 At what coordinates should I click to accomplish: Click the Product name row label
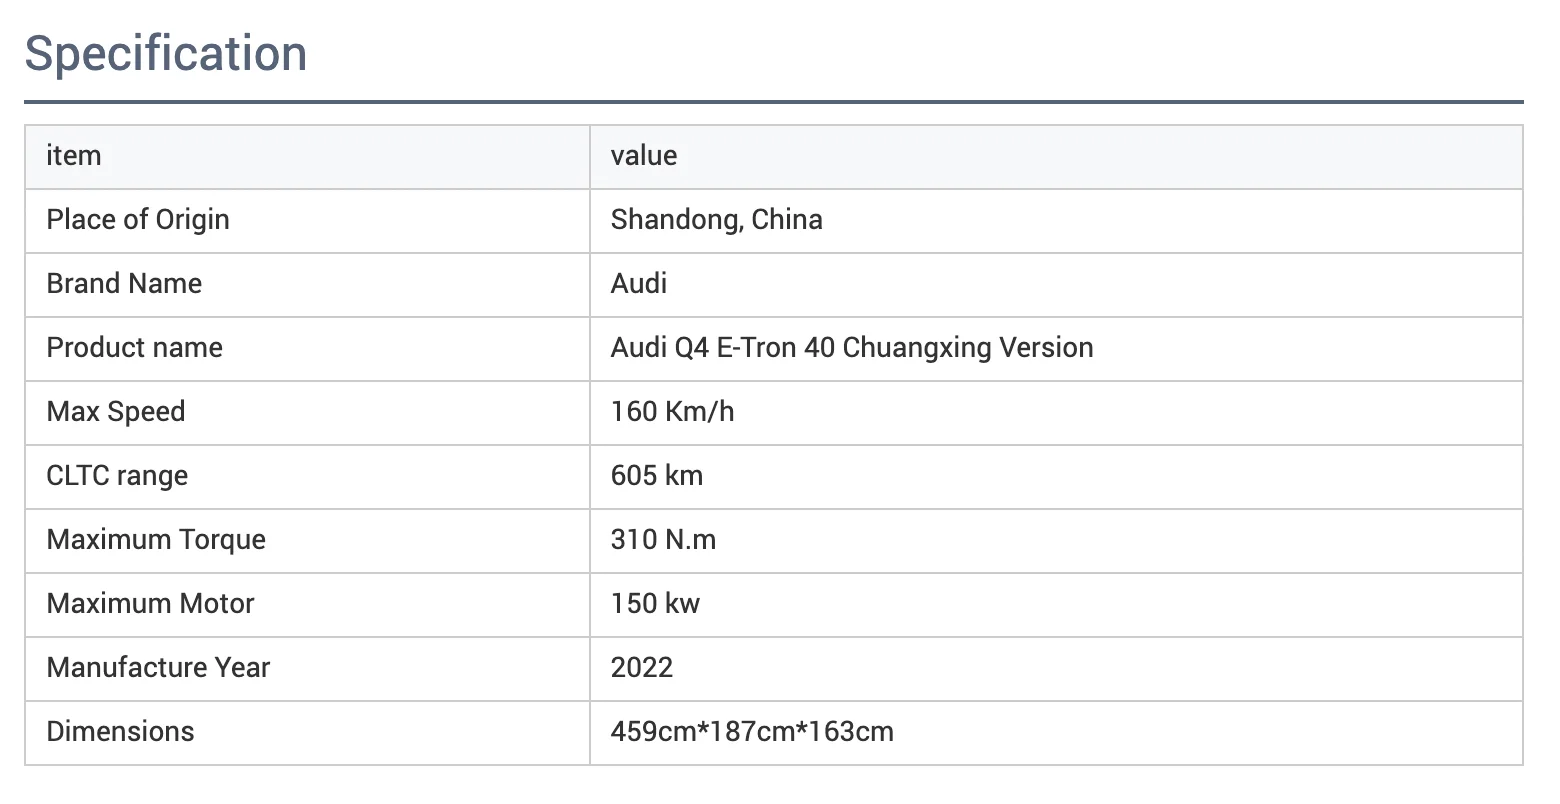pyautogui.click(x=134, y=348)
